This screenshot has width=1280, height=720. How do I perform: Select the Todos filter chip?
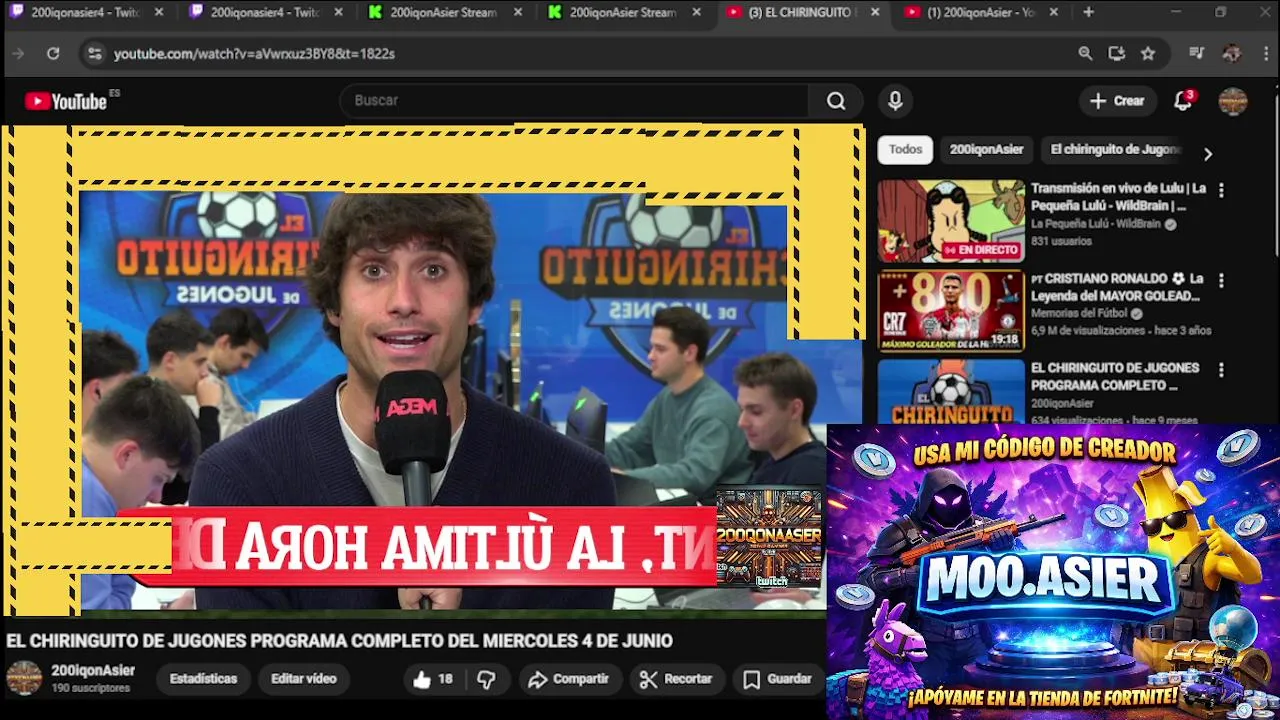pos(905,150)
